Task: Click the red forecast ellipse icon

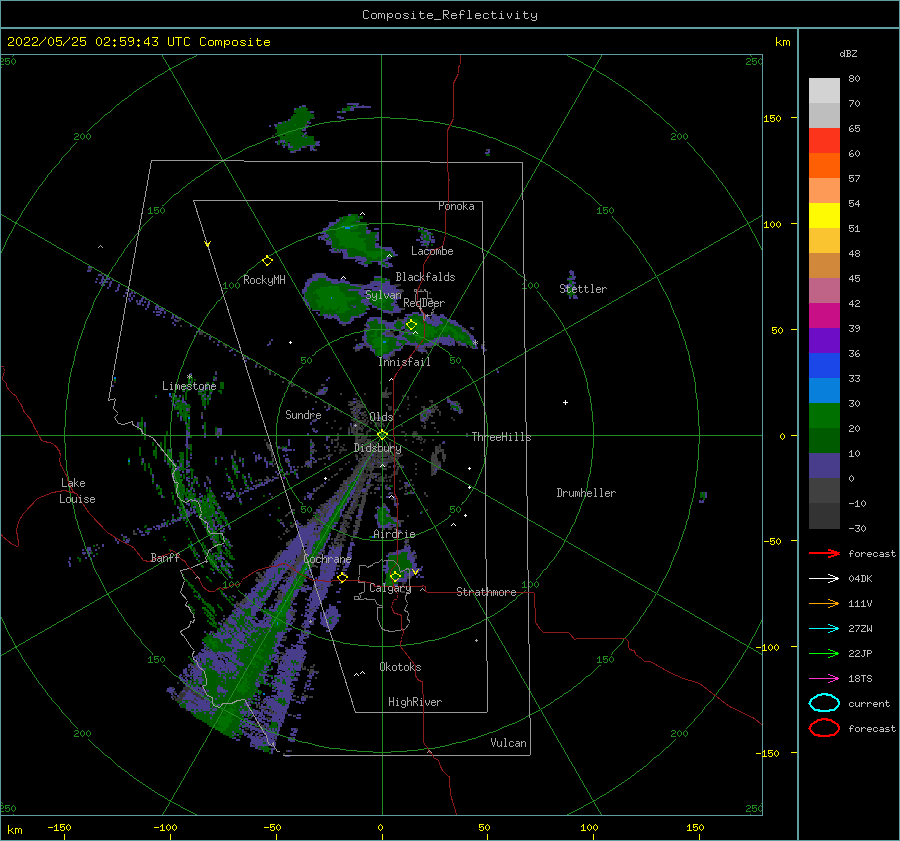Action: click(x=824, y=728)
